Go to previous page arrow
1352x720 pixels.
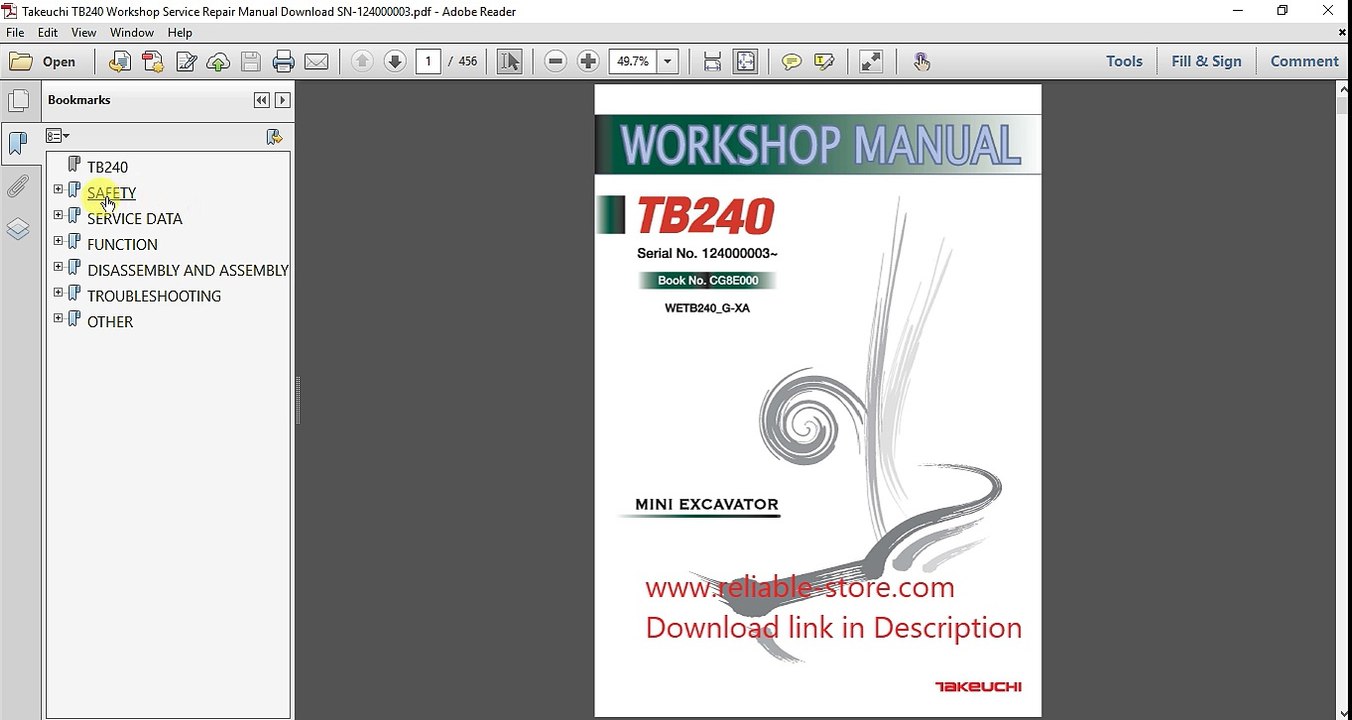362,62
